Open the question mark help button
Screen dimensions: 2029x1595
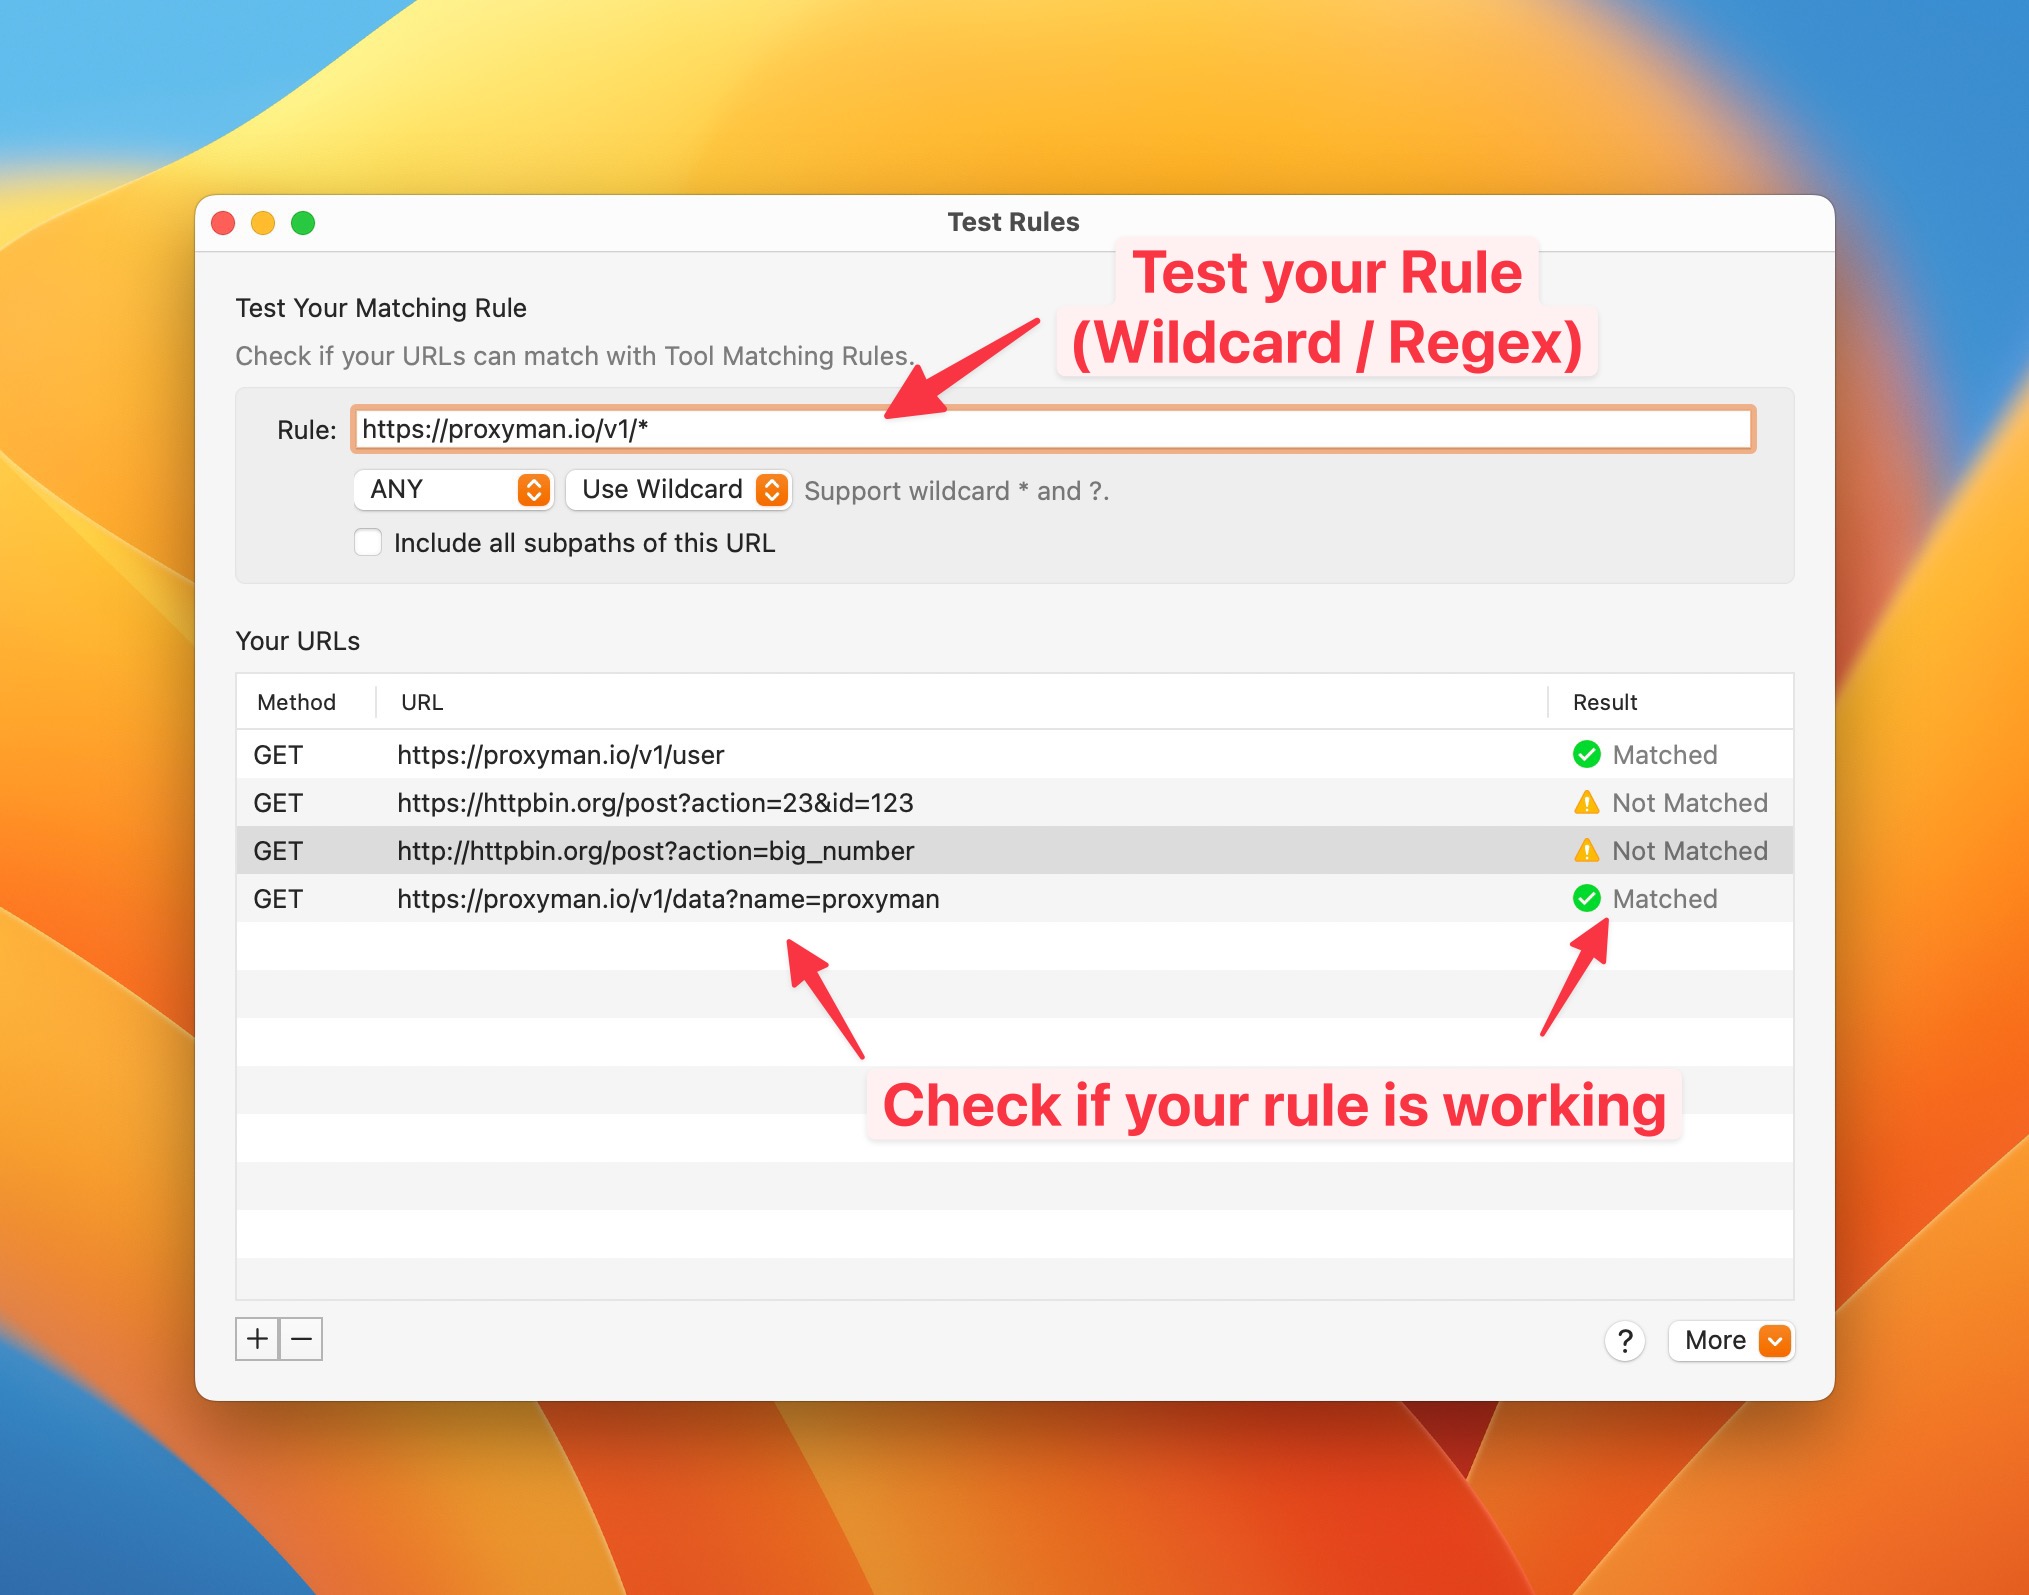(1624, 1340)
